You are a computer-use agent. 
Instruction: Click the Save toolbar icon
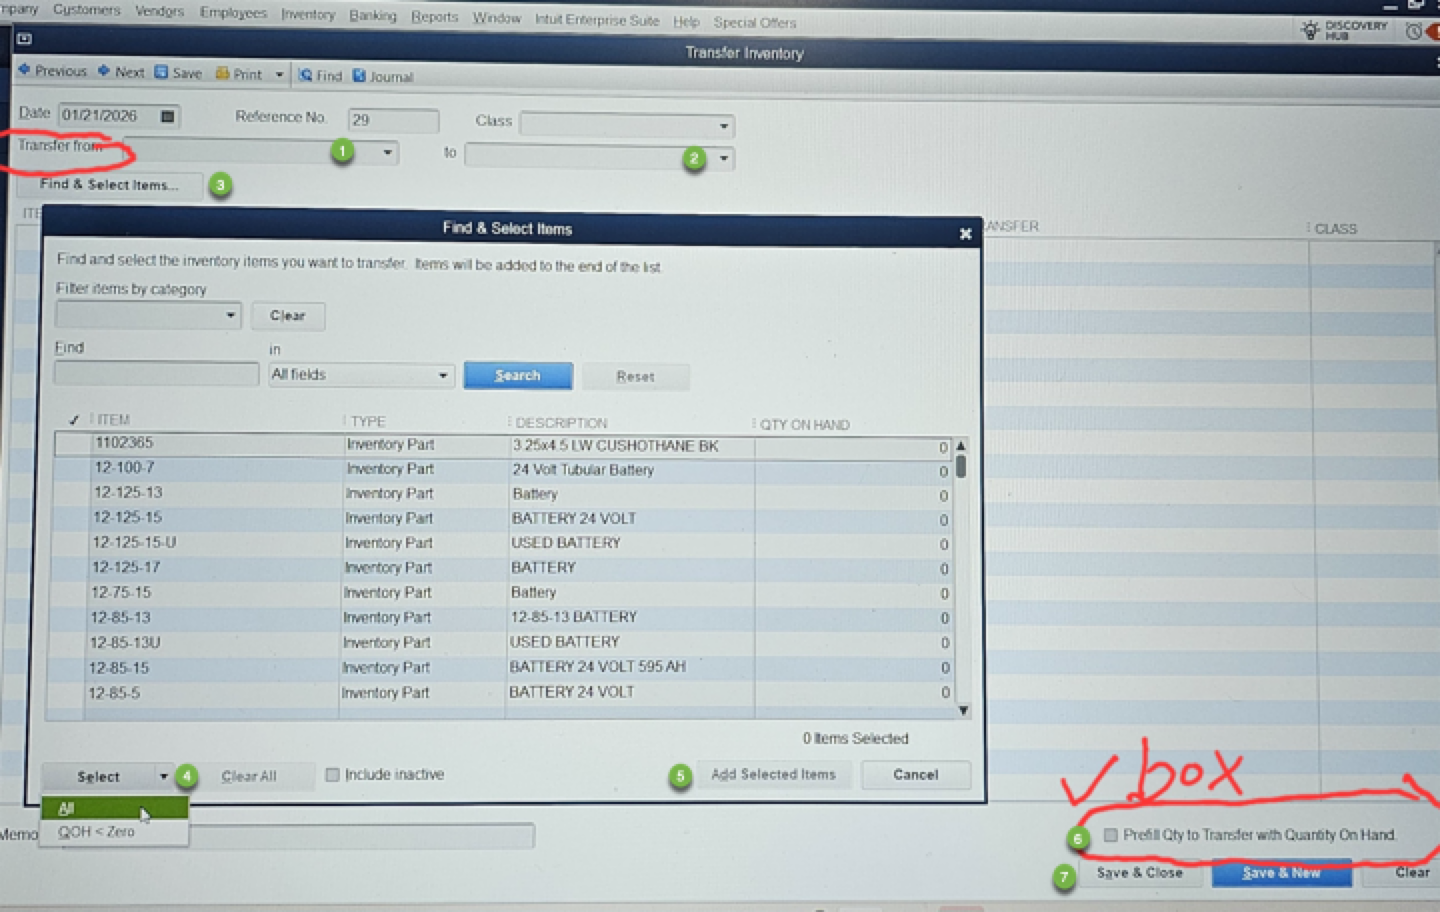coord(178,73)
